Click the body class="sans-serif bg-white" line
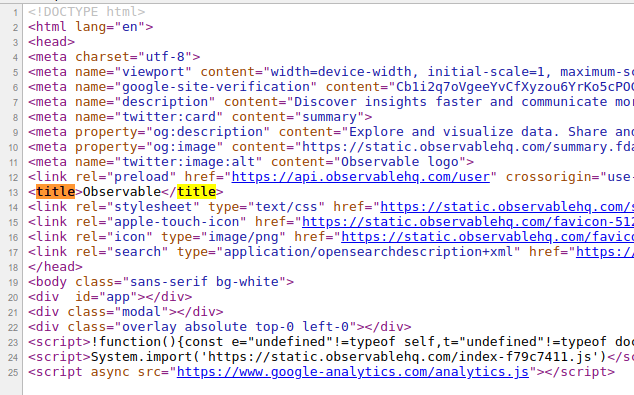 coord(161,281)
